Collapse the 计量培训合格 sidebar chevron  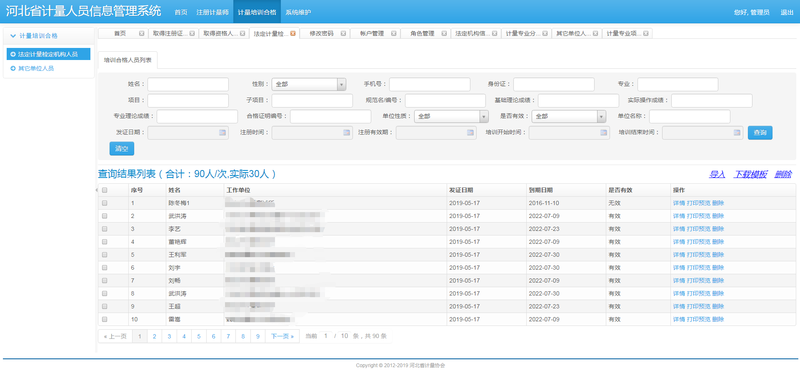tap(13, 36)
